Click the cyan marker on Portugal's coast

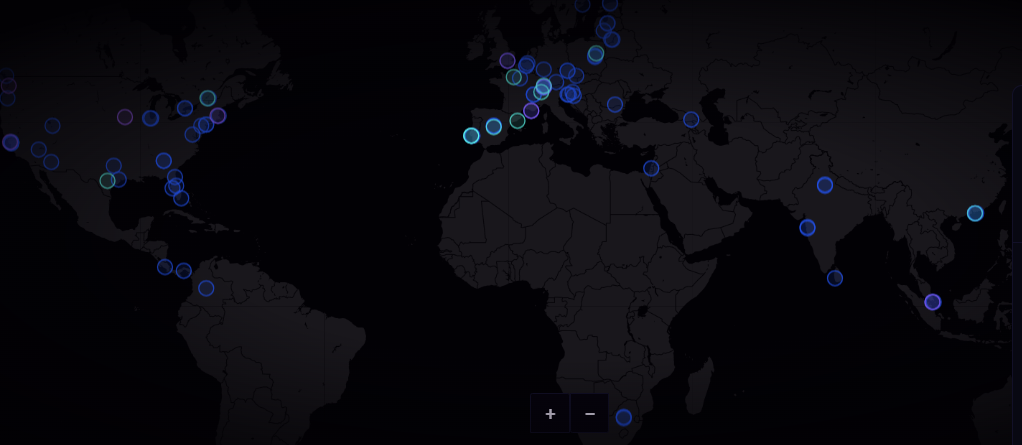pos(471,136)
